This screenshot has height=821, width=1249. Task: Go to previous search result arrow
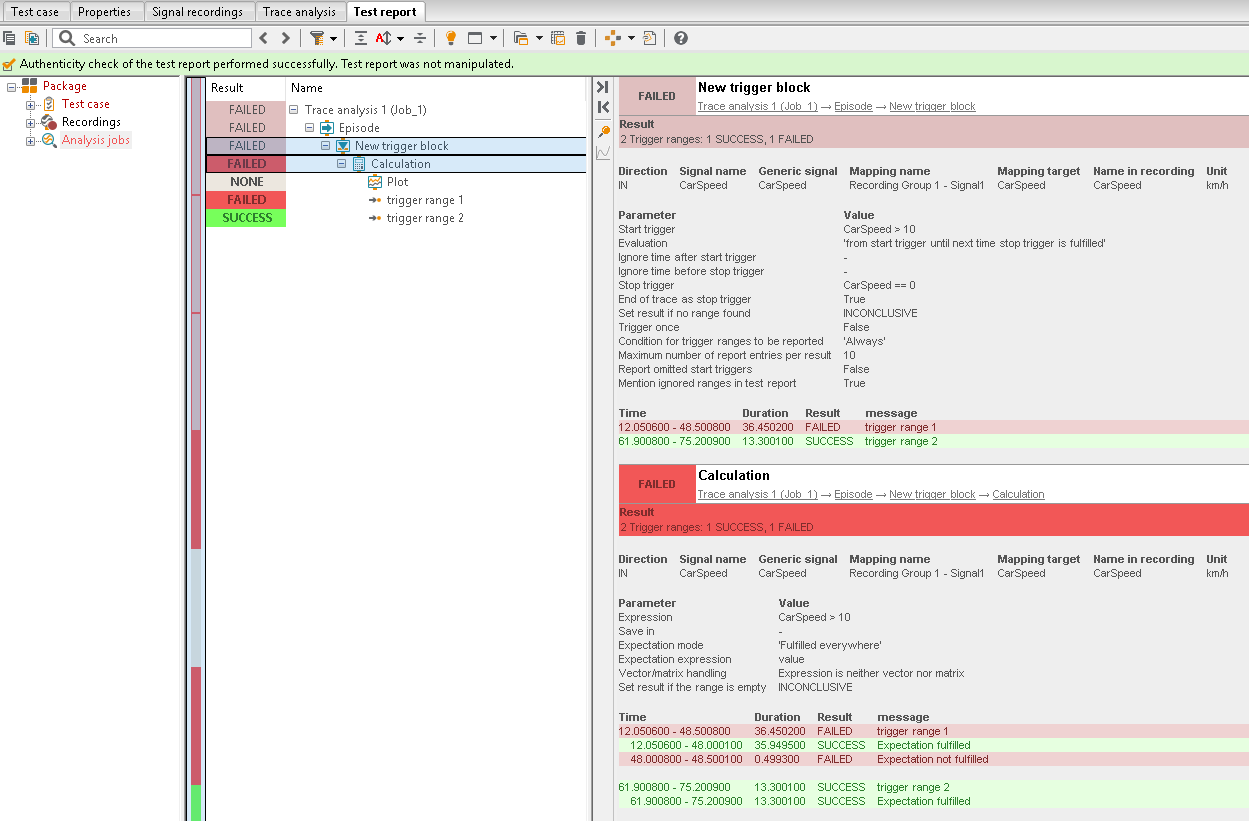coord(264,38)
